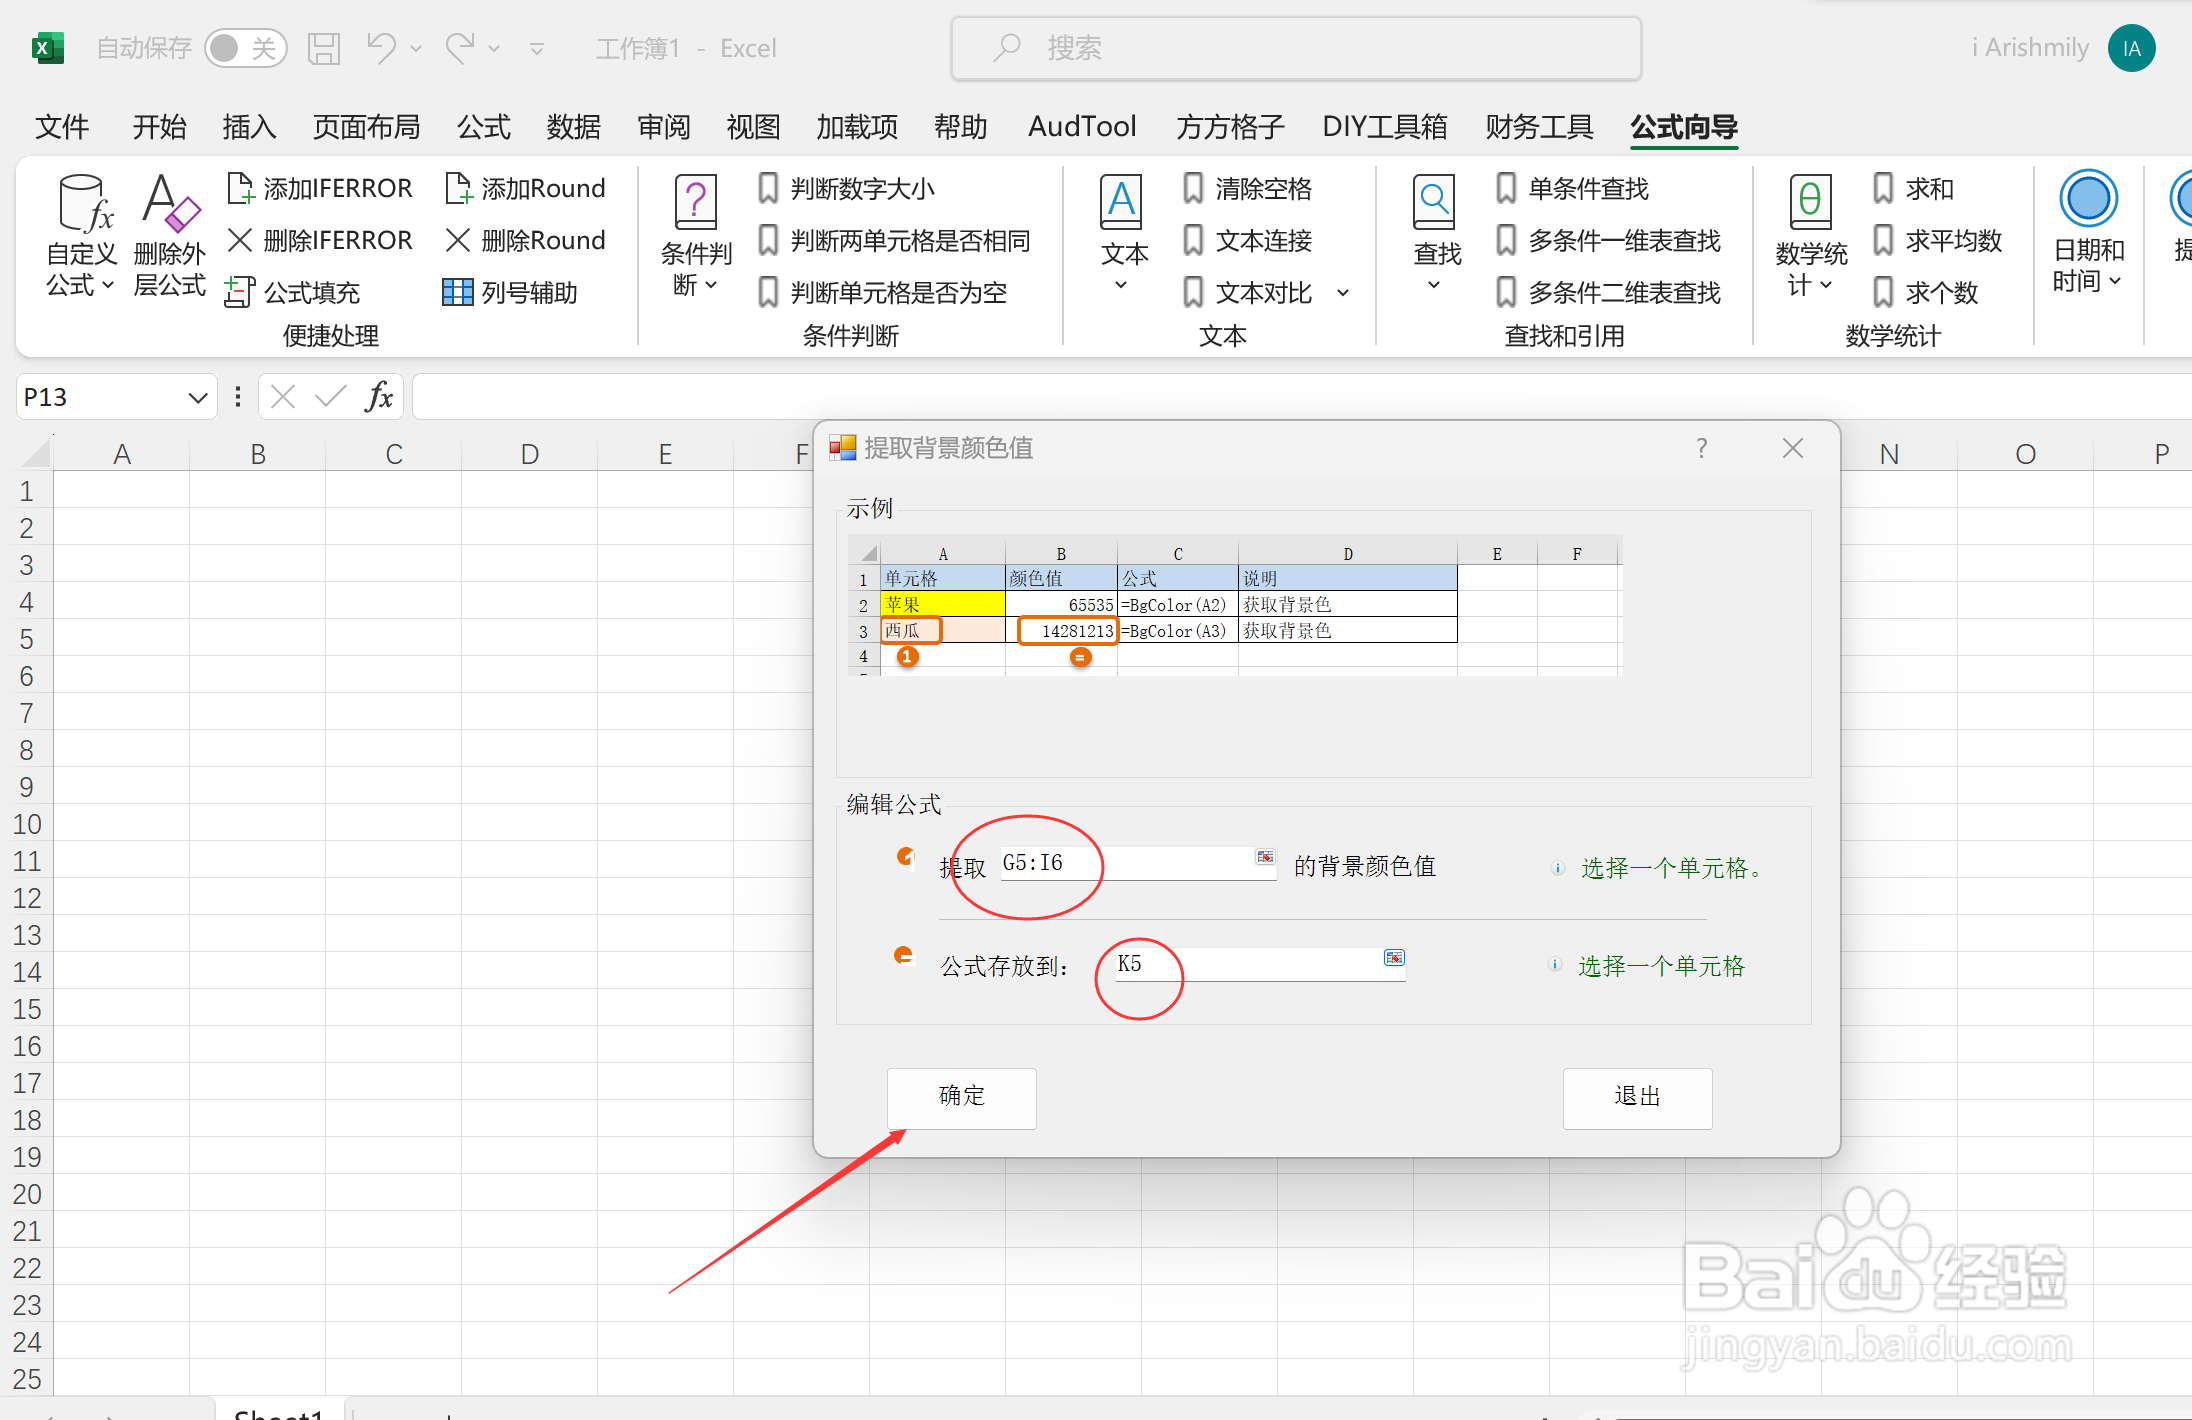The width and height of the screenshot is (2192, 1420).
Task: Click 删除Round in ribbon
Action: [x=526, y=240]
